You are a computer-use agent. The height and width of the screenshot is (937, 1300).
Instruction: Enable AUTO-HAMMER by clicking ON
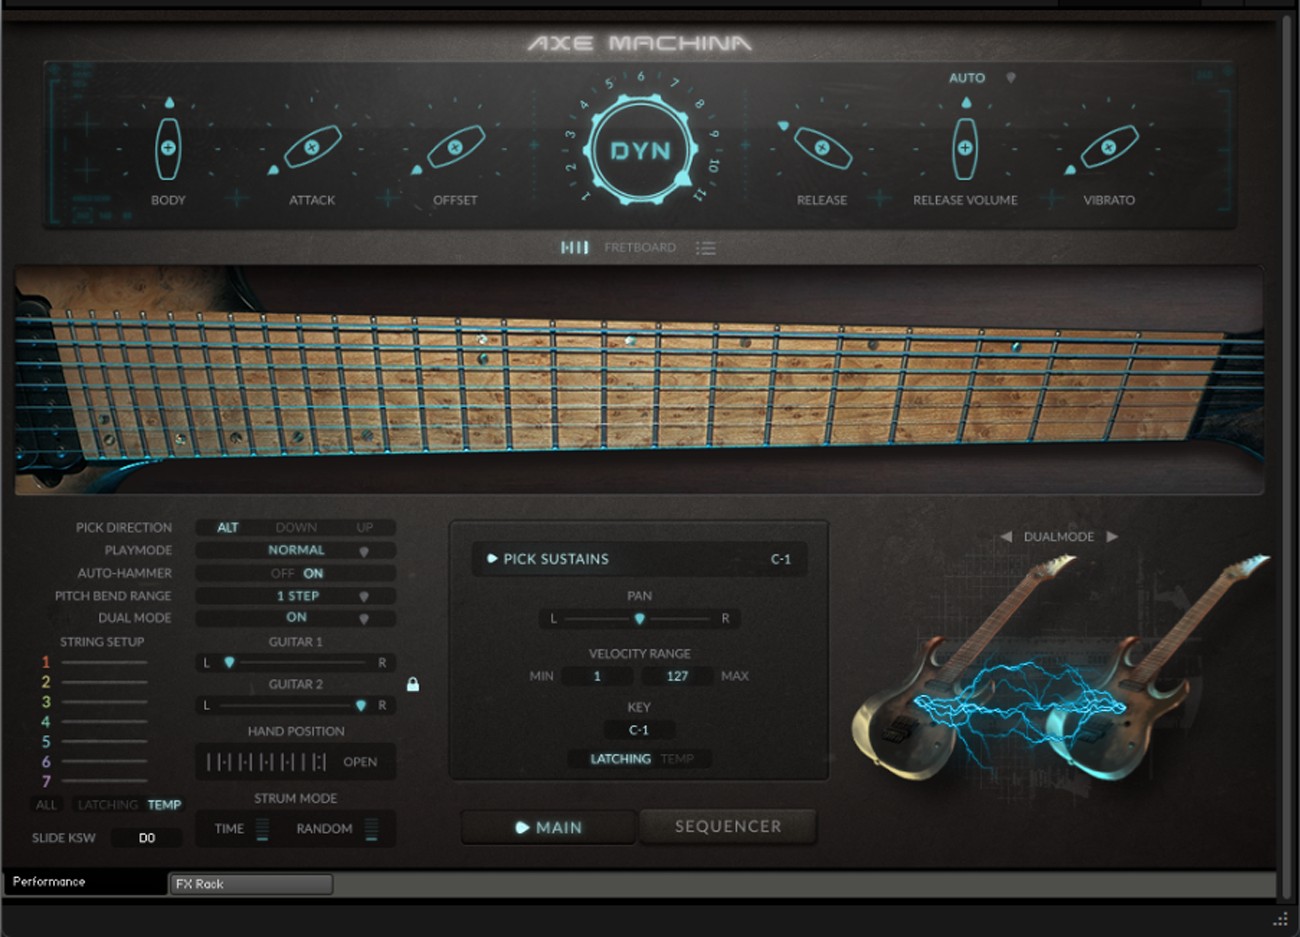314,573
